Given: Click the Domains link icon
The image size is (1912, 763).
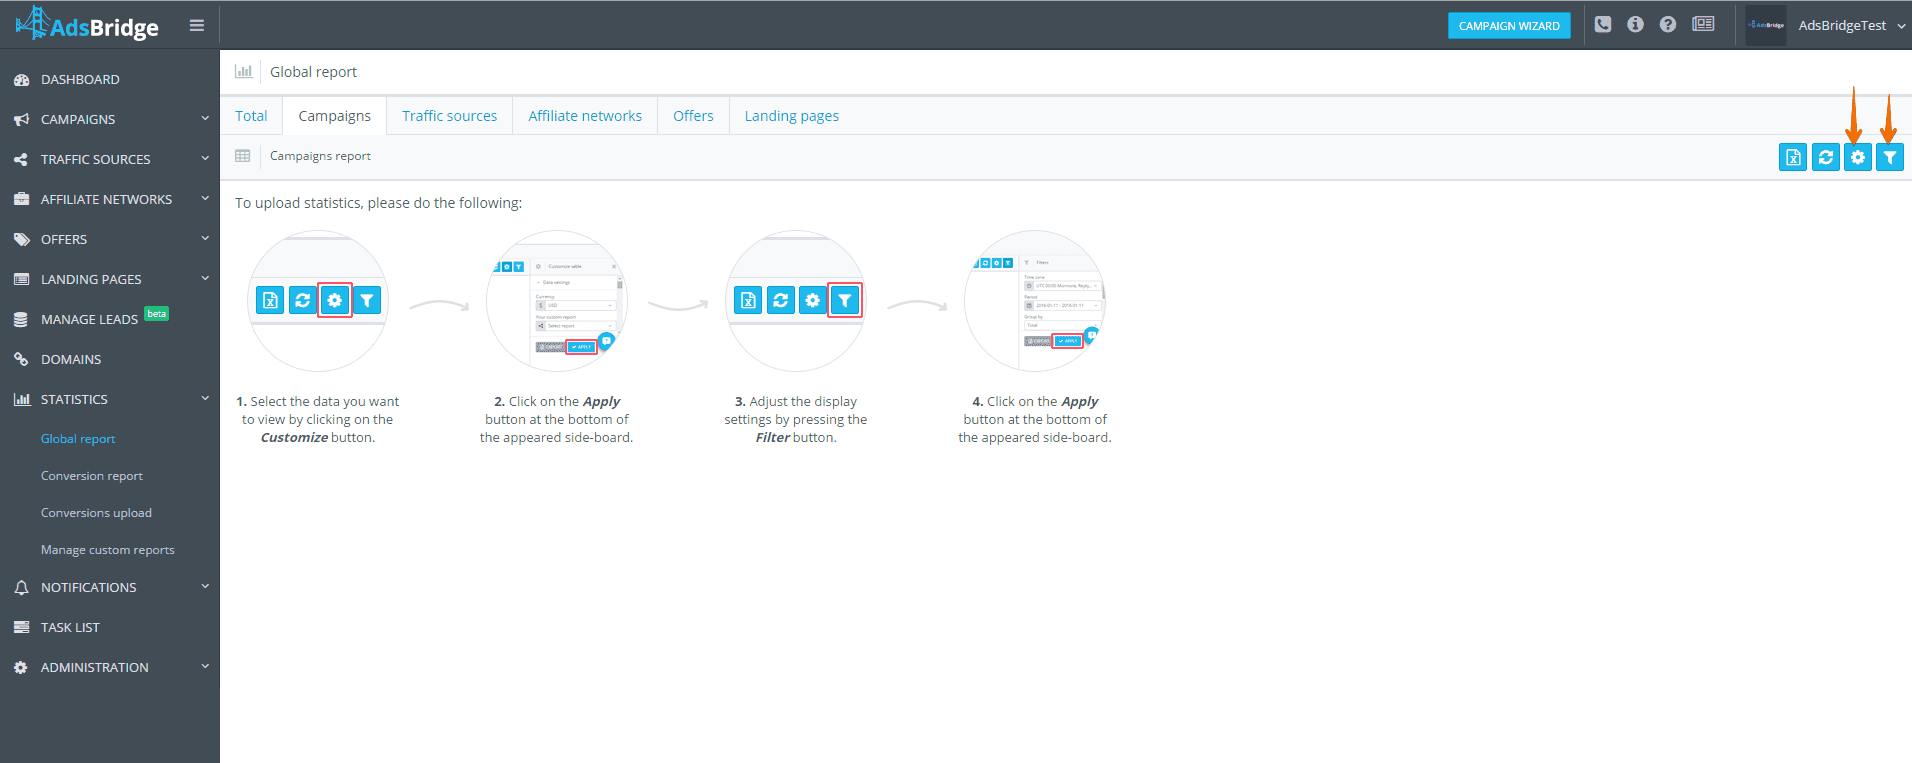Looking at the screenshot, I should (x=21, y=360).
